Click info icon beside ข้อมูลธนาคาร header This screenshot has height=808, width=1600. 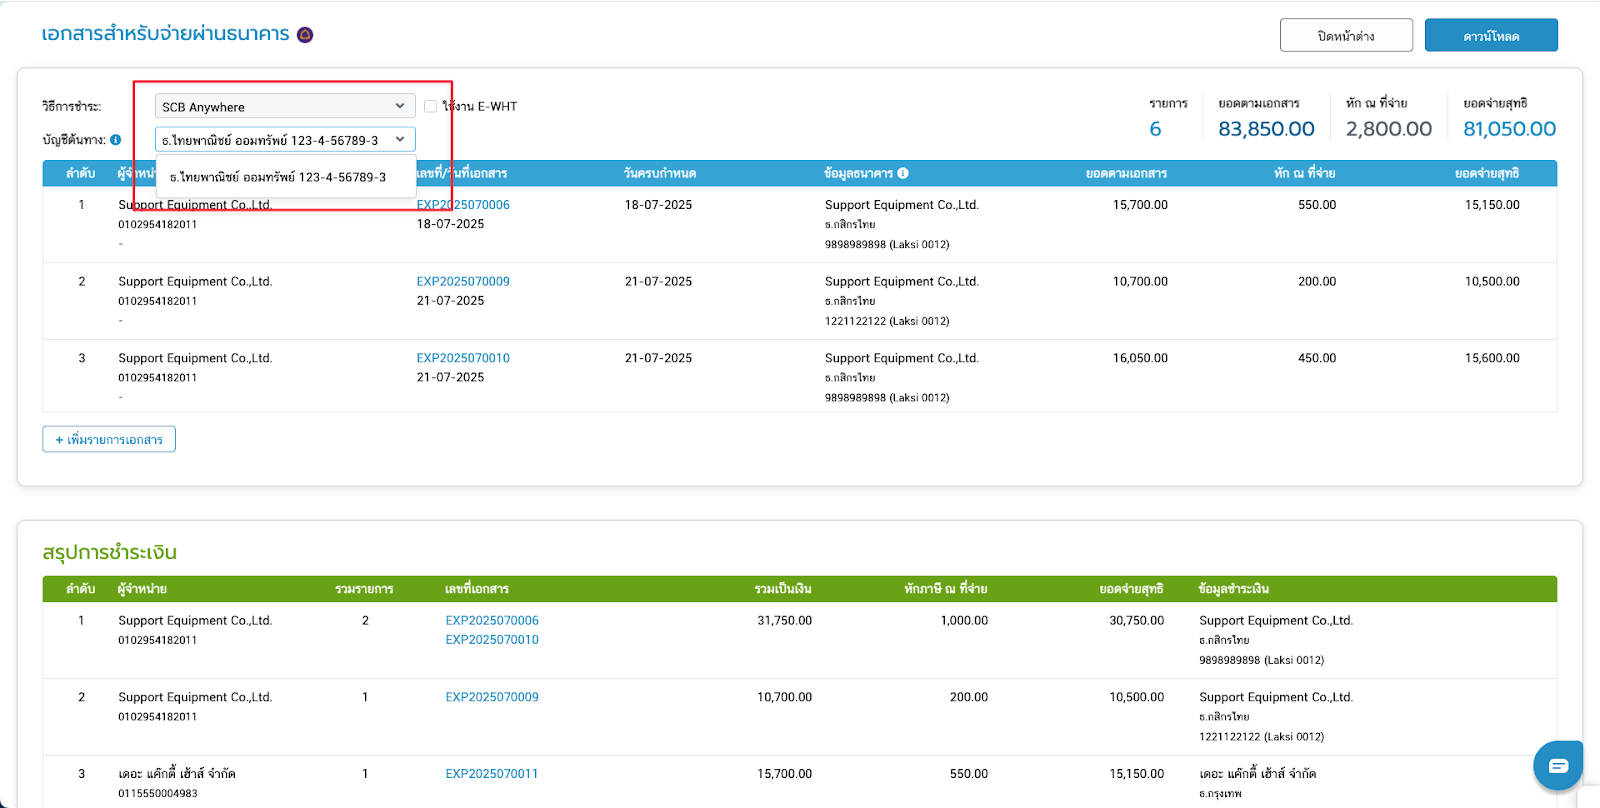pos(903,173)
